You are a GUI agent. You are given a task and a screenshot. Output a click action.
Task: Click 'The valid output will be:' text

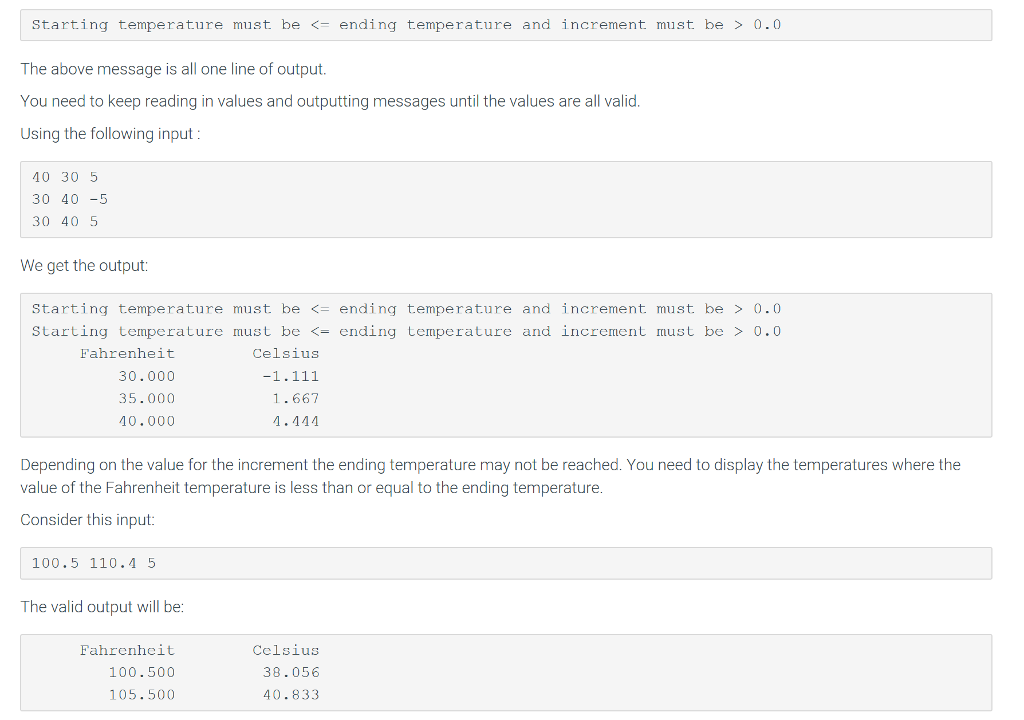[x=102, y=607]
